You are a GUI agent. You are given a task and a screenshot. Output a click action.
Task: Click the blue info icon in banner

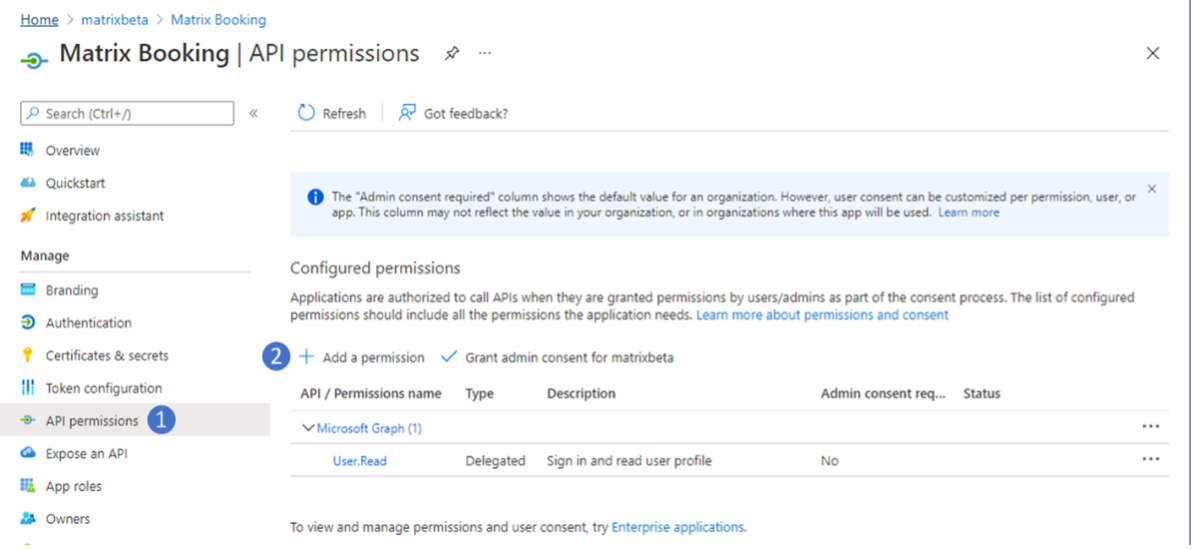pos(315,197)
